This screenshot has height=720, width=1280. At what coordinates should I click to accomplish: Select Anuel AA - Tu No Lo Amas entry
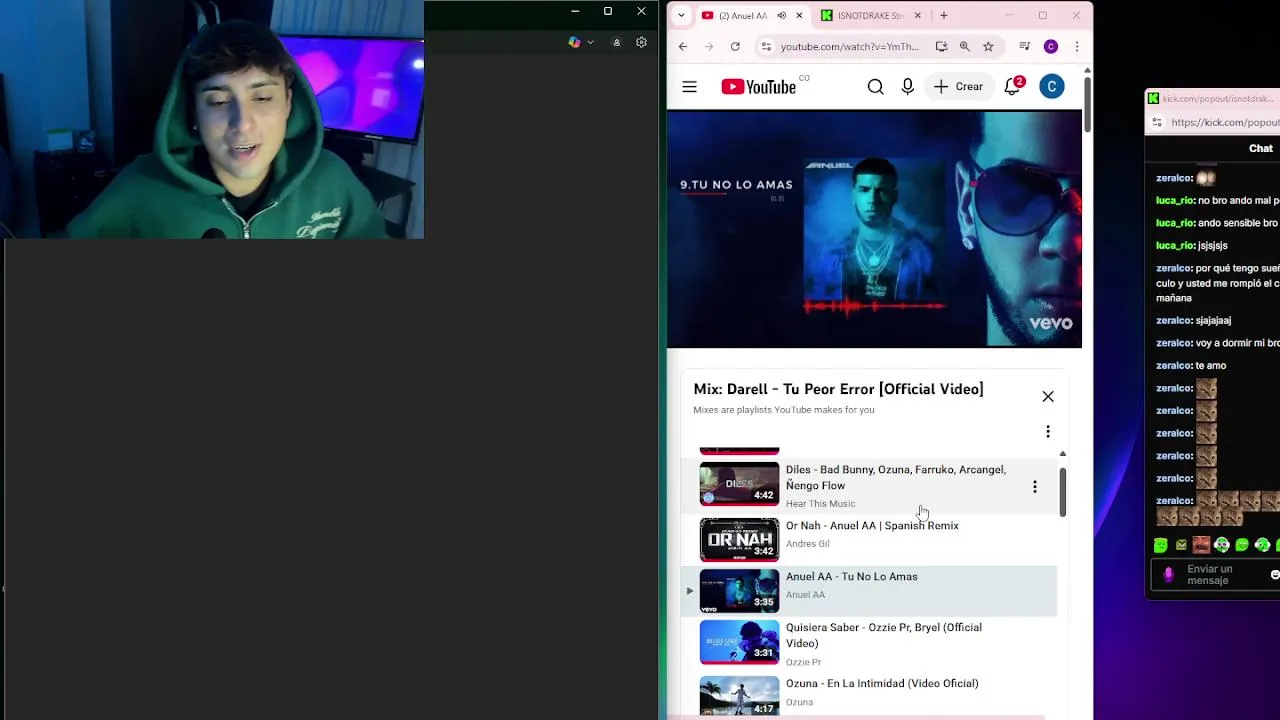(x=870, y=590)
